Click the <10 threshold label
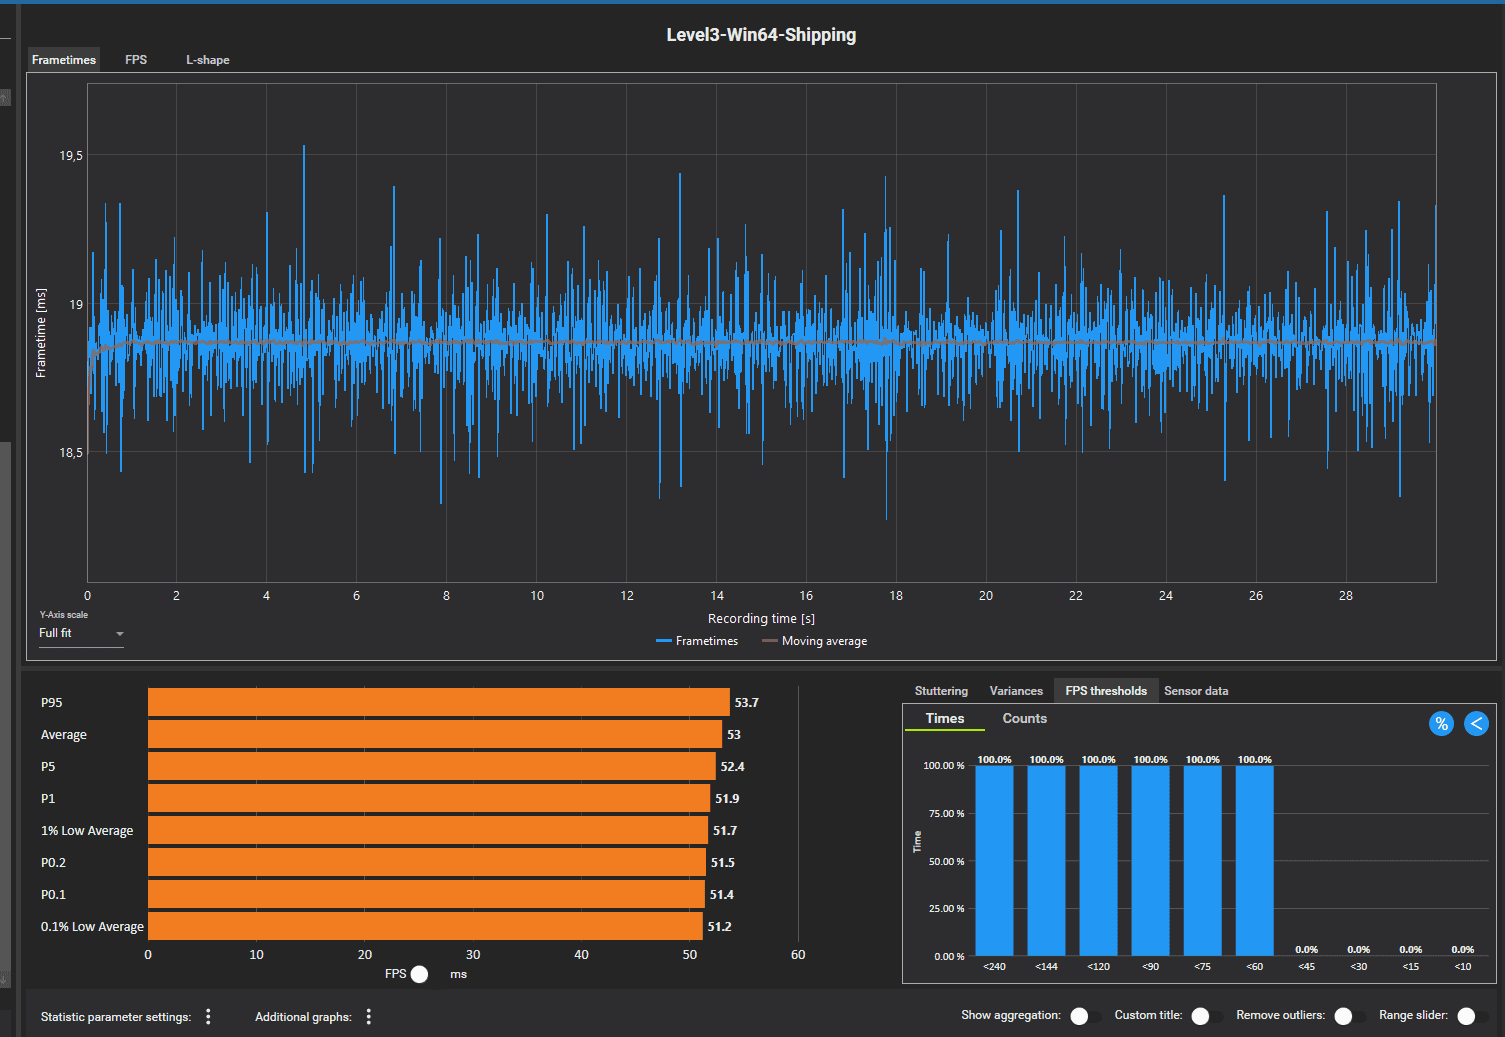Image resolution: width=1505 pixels, height=1037 pixels. (1462, 966)
